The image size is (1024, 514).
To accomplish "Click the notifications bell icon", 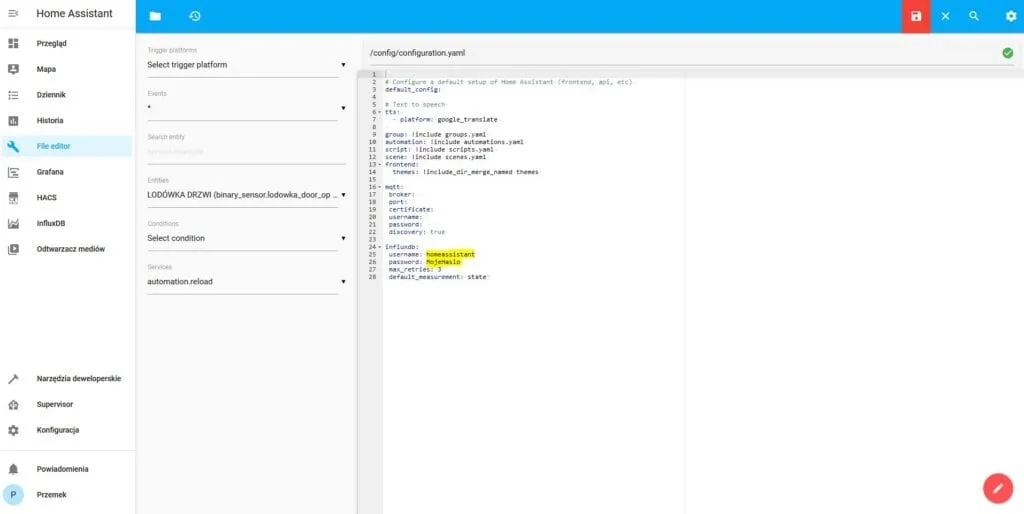I will coord(13,469).
